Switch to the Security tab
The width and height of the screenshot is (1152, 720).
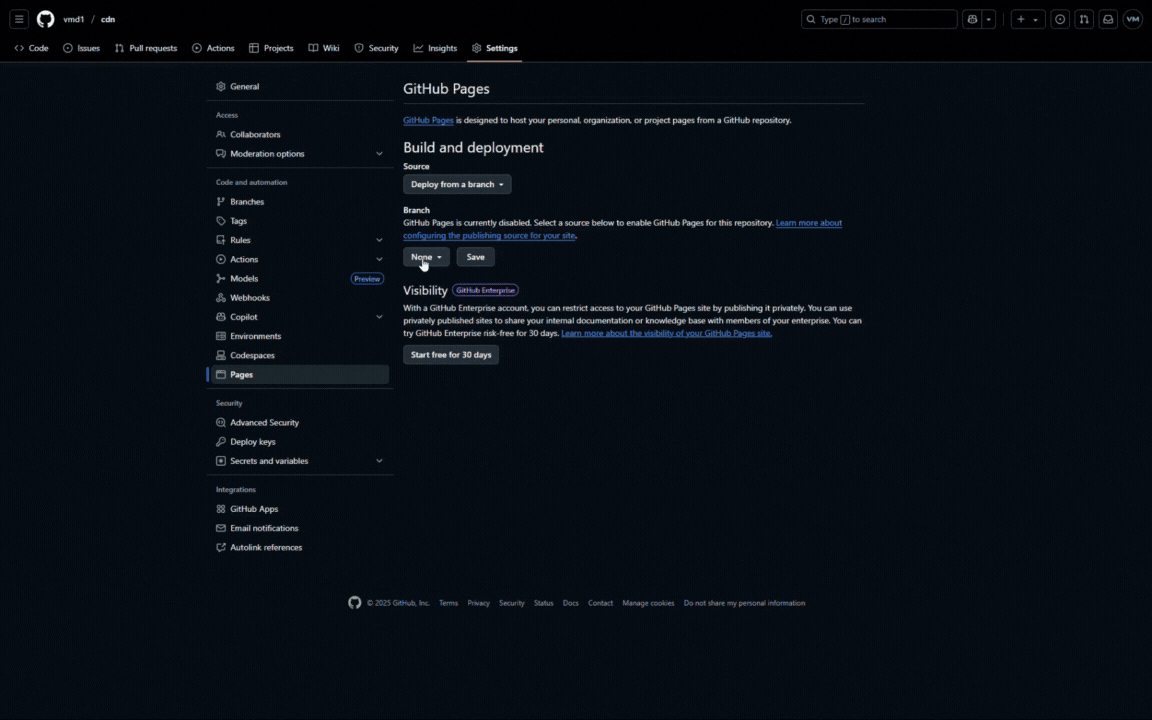(376, 48)
